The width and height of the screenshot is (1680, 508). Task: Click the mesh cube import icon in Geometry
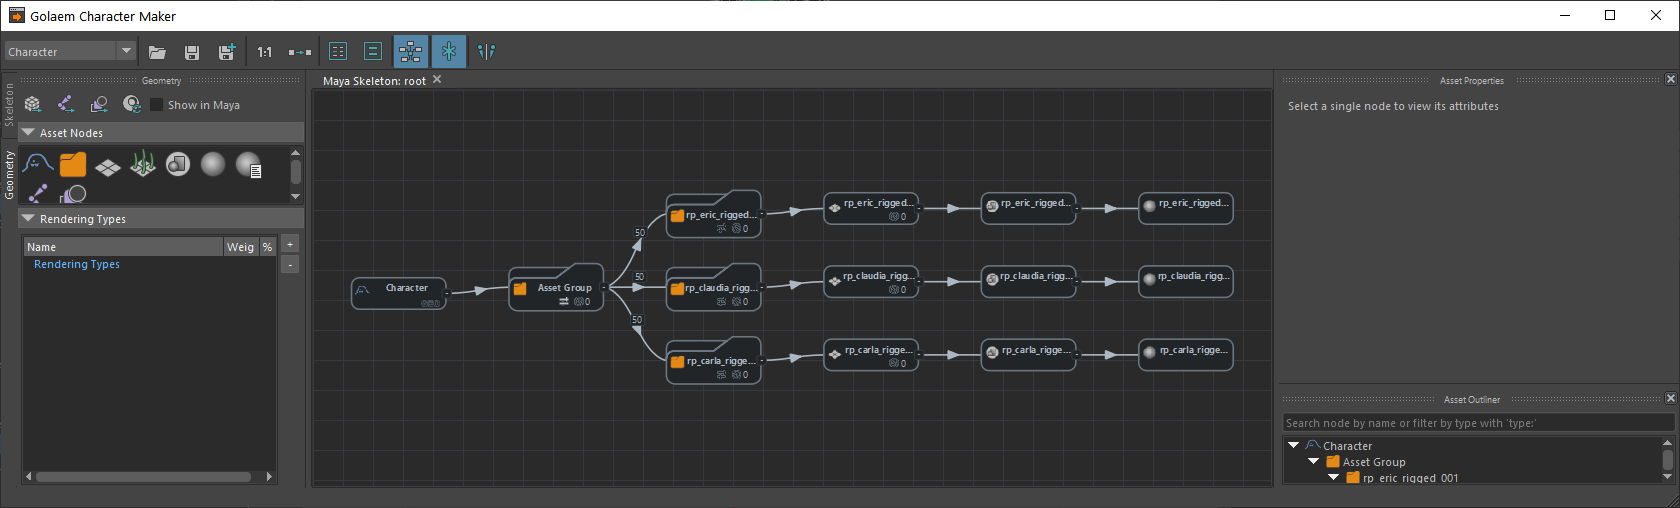[33, 104]
